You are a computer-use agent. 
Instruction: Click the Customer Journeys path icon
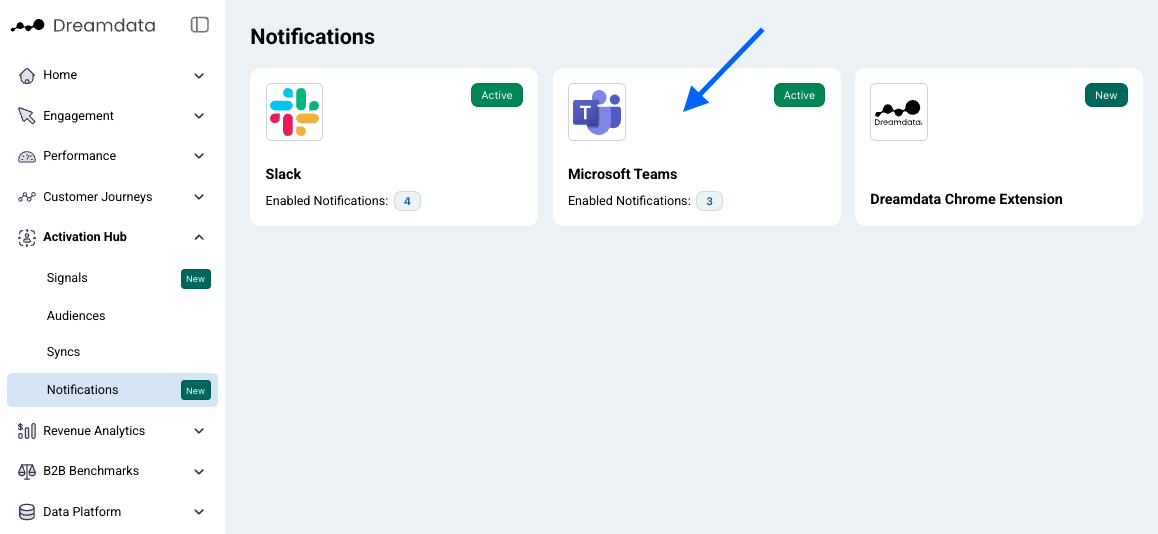27,196
